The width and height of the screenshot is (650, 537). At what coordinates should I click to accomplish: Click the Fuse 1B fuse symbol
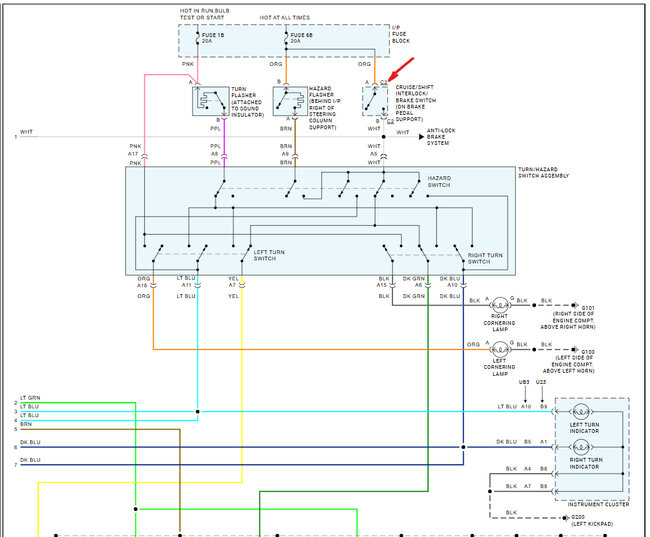[x=197, y=38]
